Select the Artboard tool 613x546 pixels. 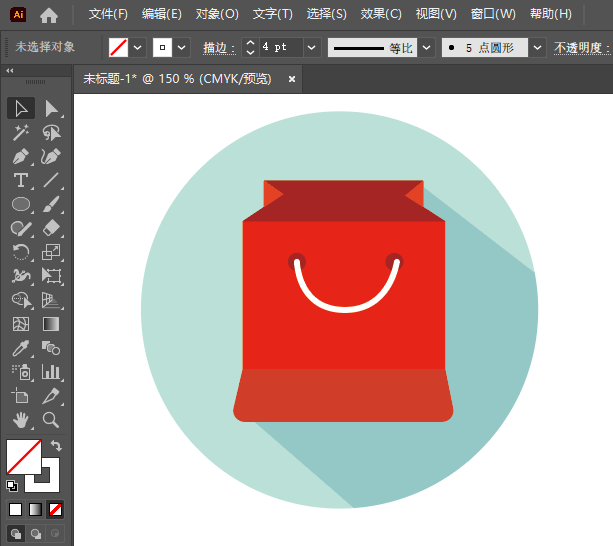click(21, 396)
